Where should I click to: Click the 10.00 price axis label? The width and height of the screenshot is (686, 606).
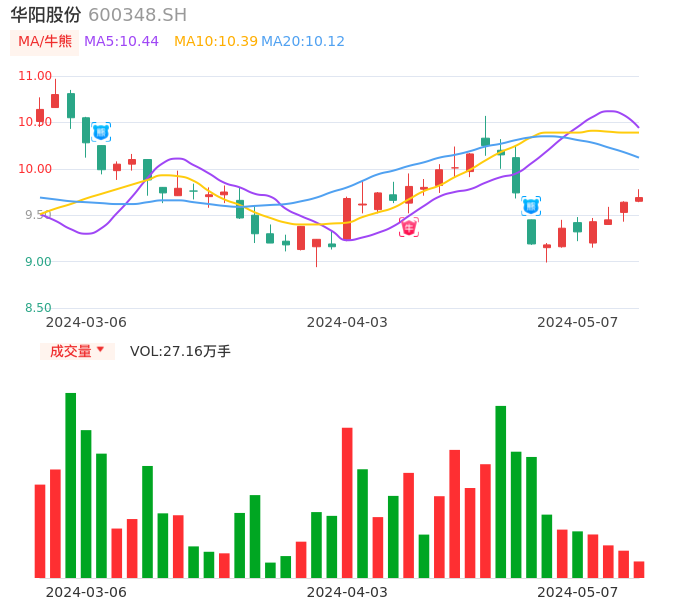pos(35,169)
